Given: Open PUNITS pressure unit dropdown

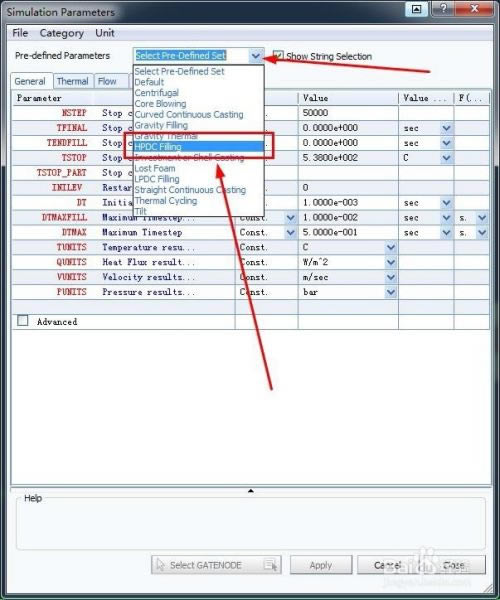Looking at the screenshot, I should (391, 292).
